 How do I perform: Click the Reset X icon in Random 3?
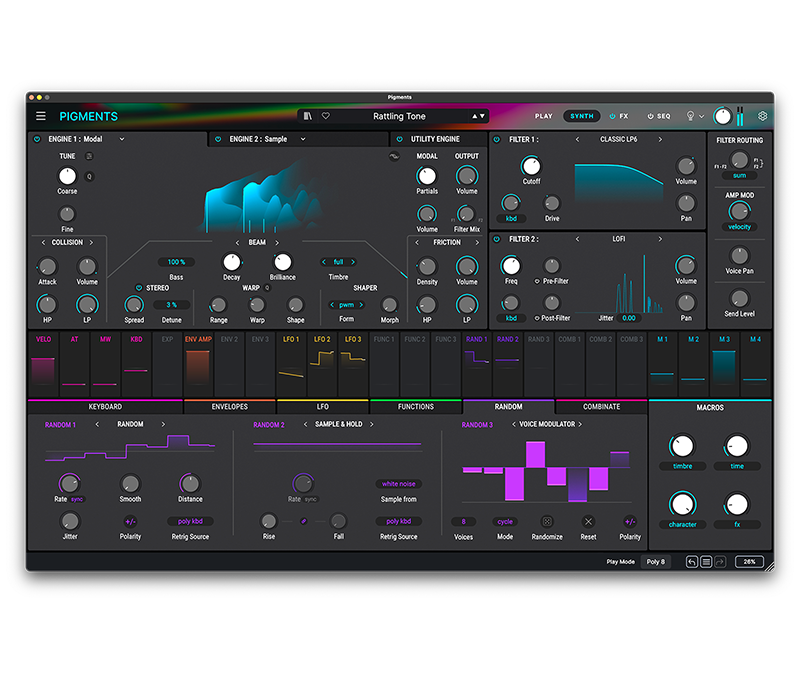588,521
